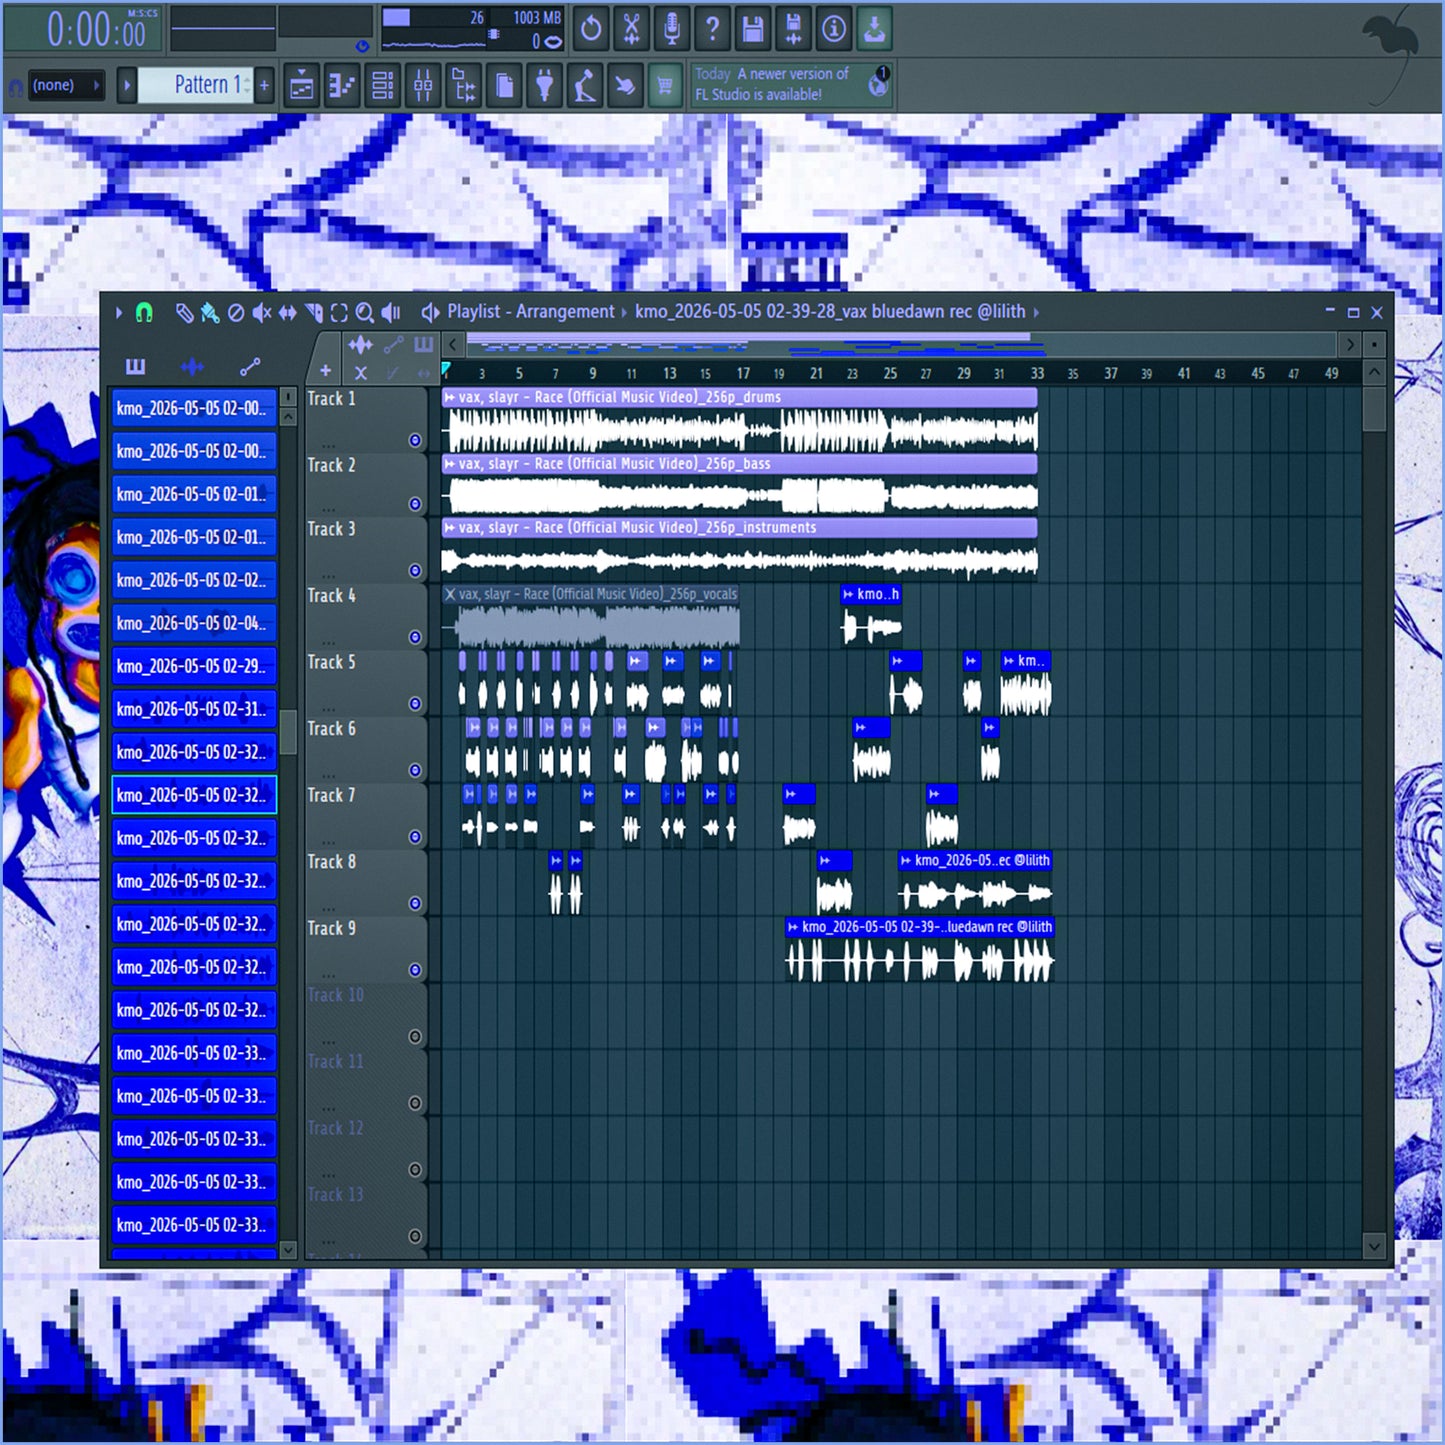
Task: Open the project picker page icon
Action: (504, 86)
